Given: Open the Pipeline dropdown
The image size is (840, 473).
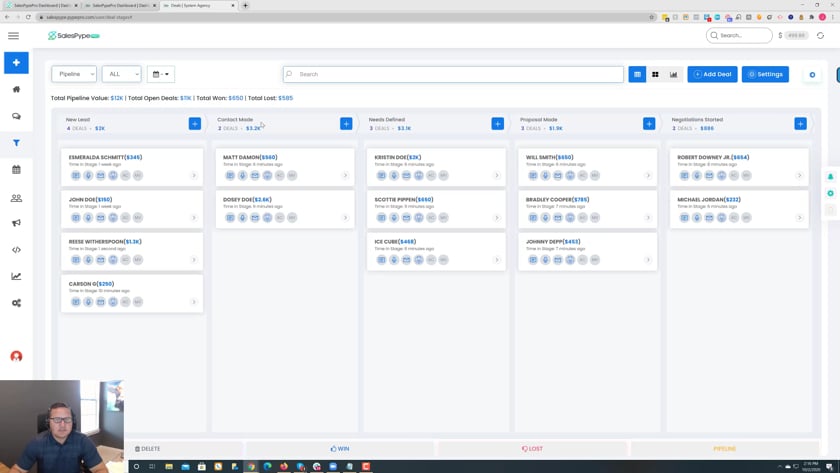Looking at the screenshot, I should pyautogui.click(x=74, y=74).
